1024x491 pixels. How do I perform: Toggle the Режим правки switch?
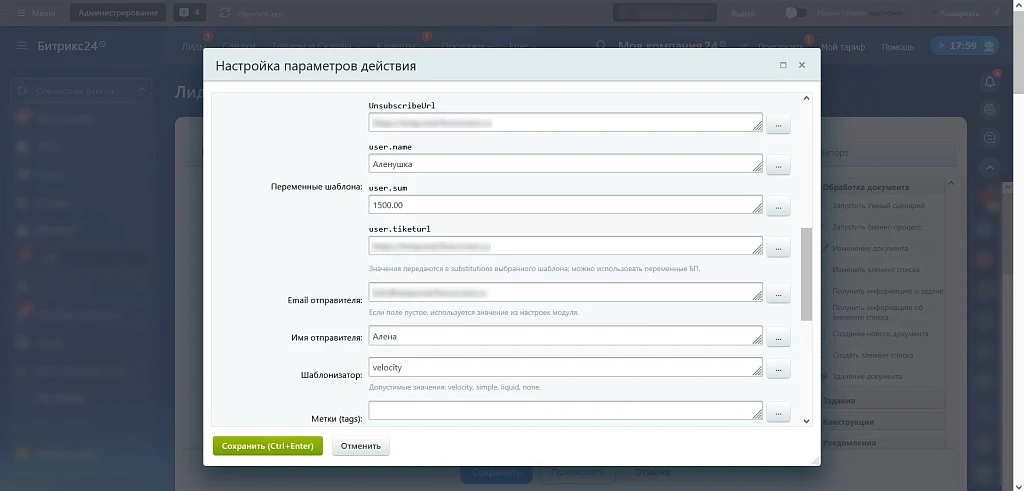795,12
